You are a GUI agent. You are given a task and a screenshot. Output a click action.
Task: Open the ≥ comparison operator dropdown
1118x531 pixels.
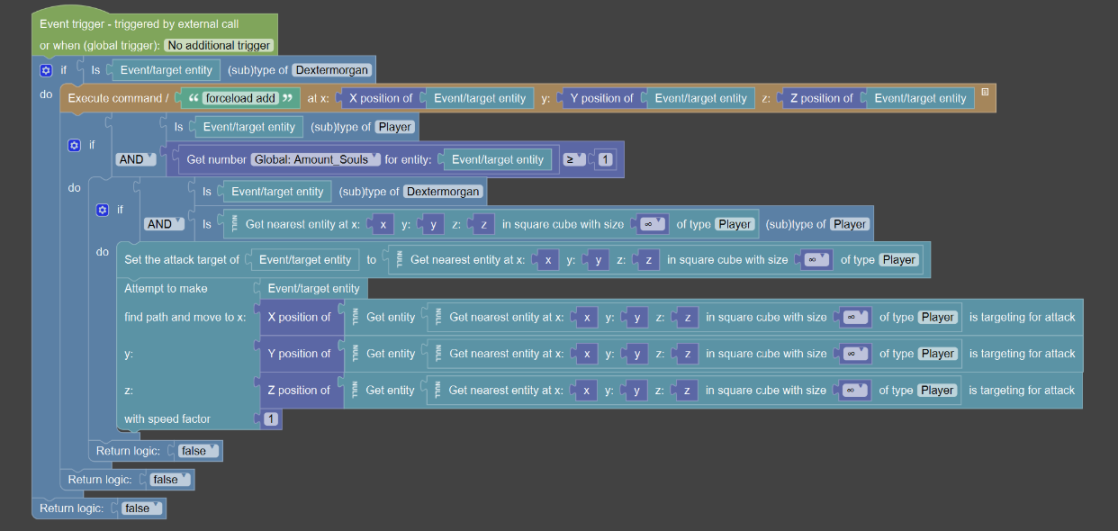(x=573, y=159)
